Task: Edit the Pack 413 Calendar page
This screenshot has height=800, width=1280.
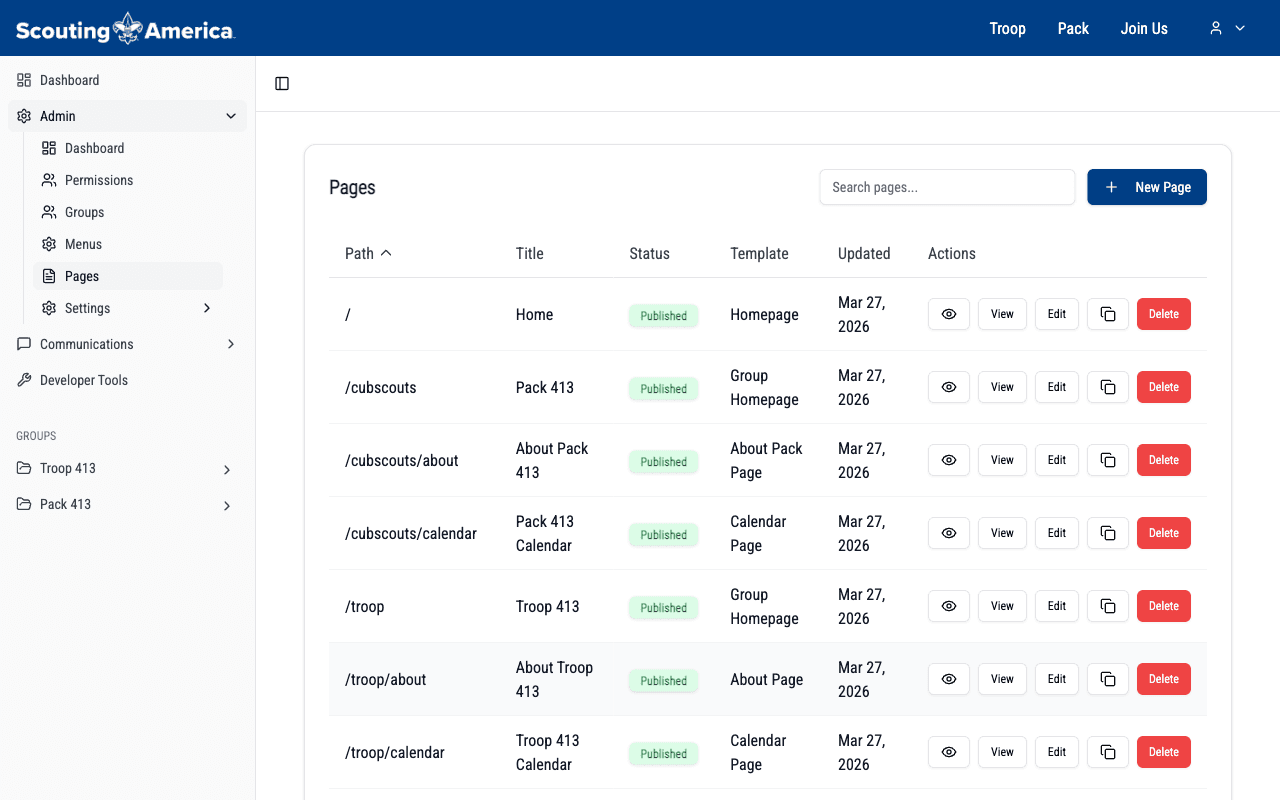Action: click(1057, 533)
